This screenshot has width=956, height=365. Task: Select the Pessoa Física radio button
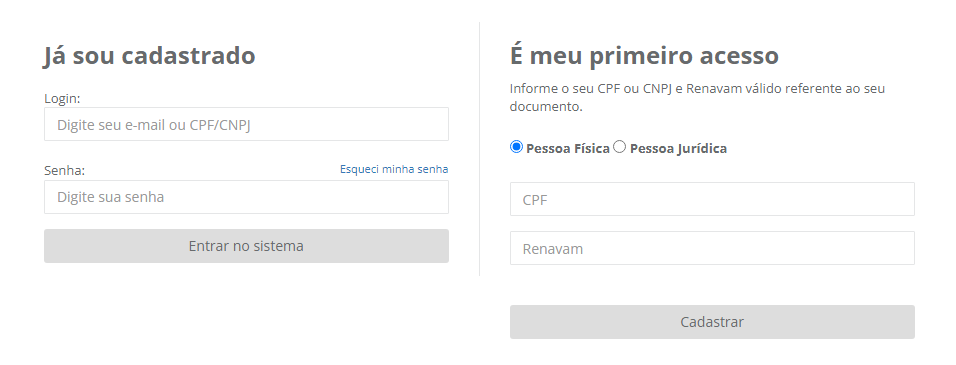point(516,147)
